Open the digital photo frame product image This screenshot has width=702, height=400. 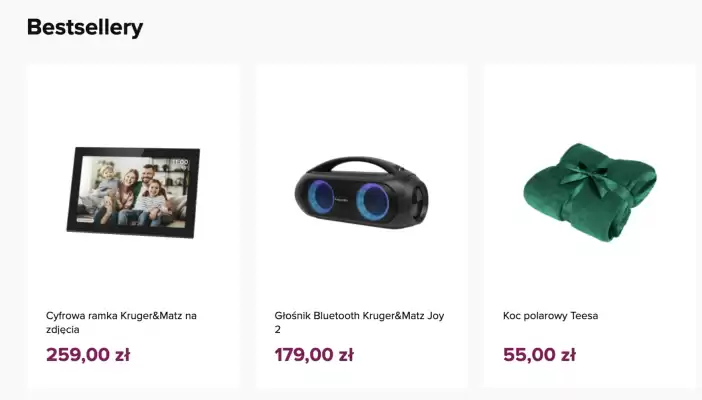(133, 192)
